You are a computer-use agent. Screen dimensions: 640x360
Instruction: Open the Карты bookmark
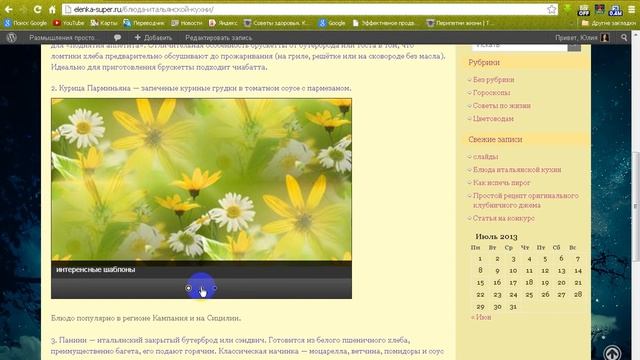click(x=104, y=23)
